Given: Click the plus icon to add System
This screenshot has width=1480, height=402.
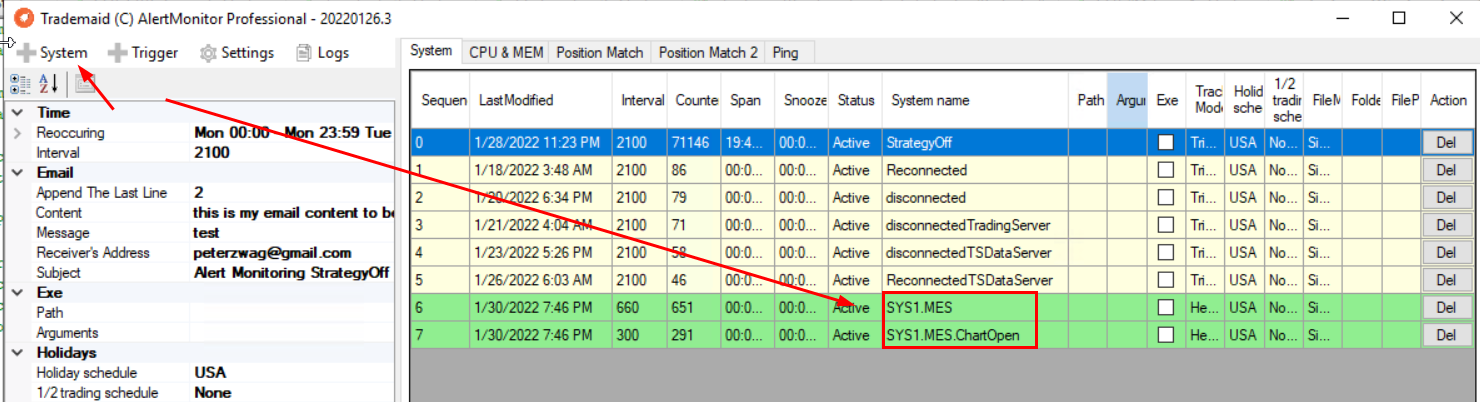Looking at the screenshot, I should click(26, 53).
